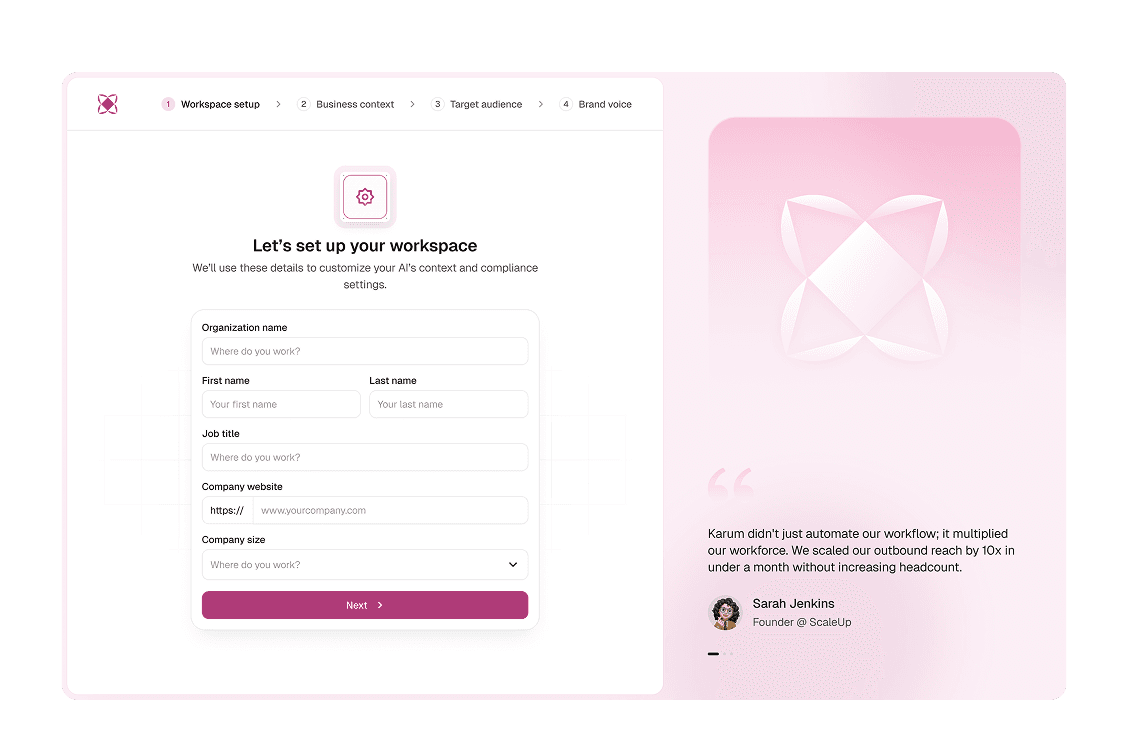Click step number 4 circle badge
The width and height of the screenshot is (1128, 736).
[566, 104]
